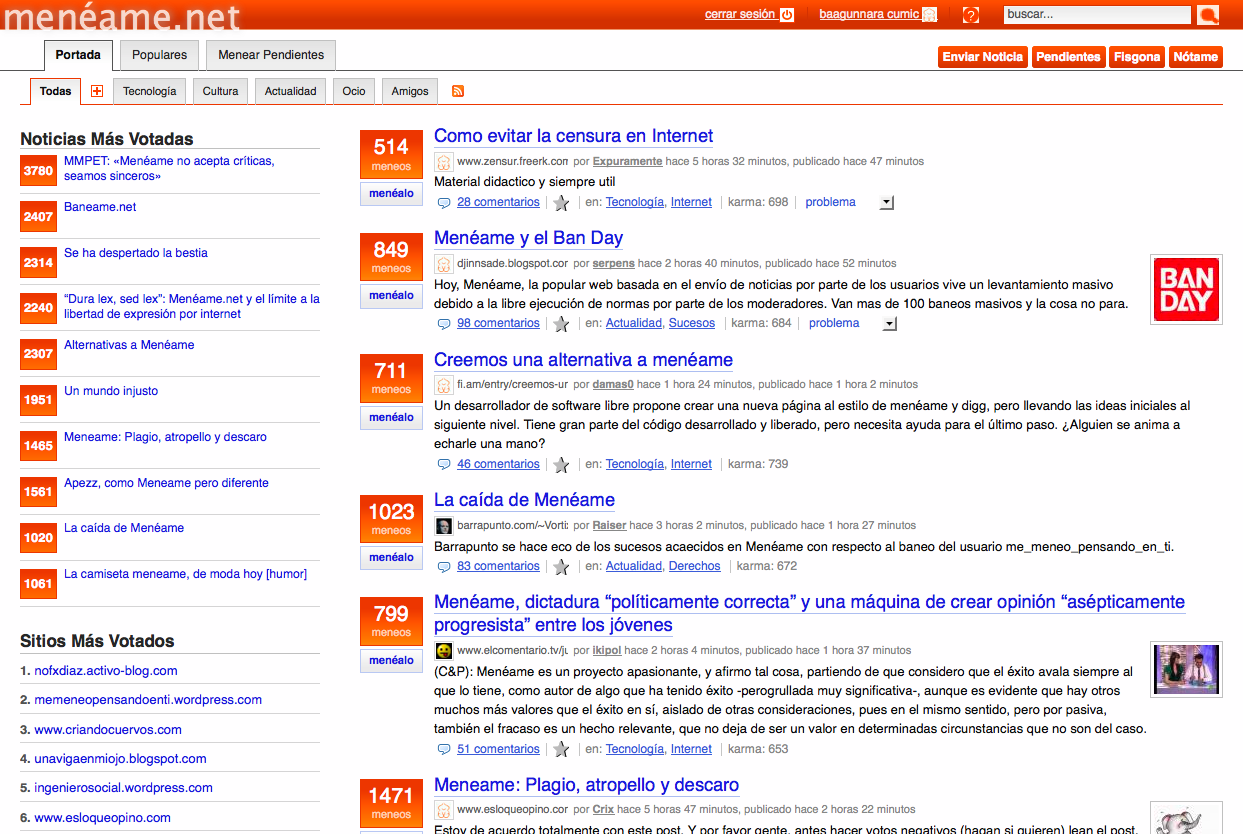This screenshot has width=1243, height=834.
Task: Click the magnifier search button icon
Action: (1208, 14)
